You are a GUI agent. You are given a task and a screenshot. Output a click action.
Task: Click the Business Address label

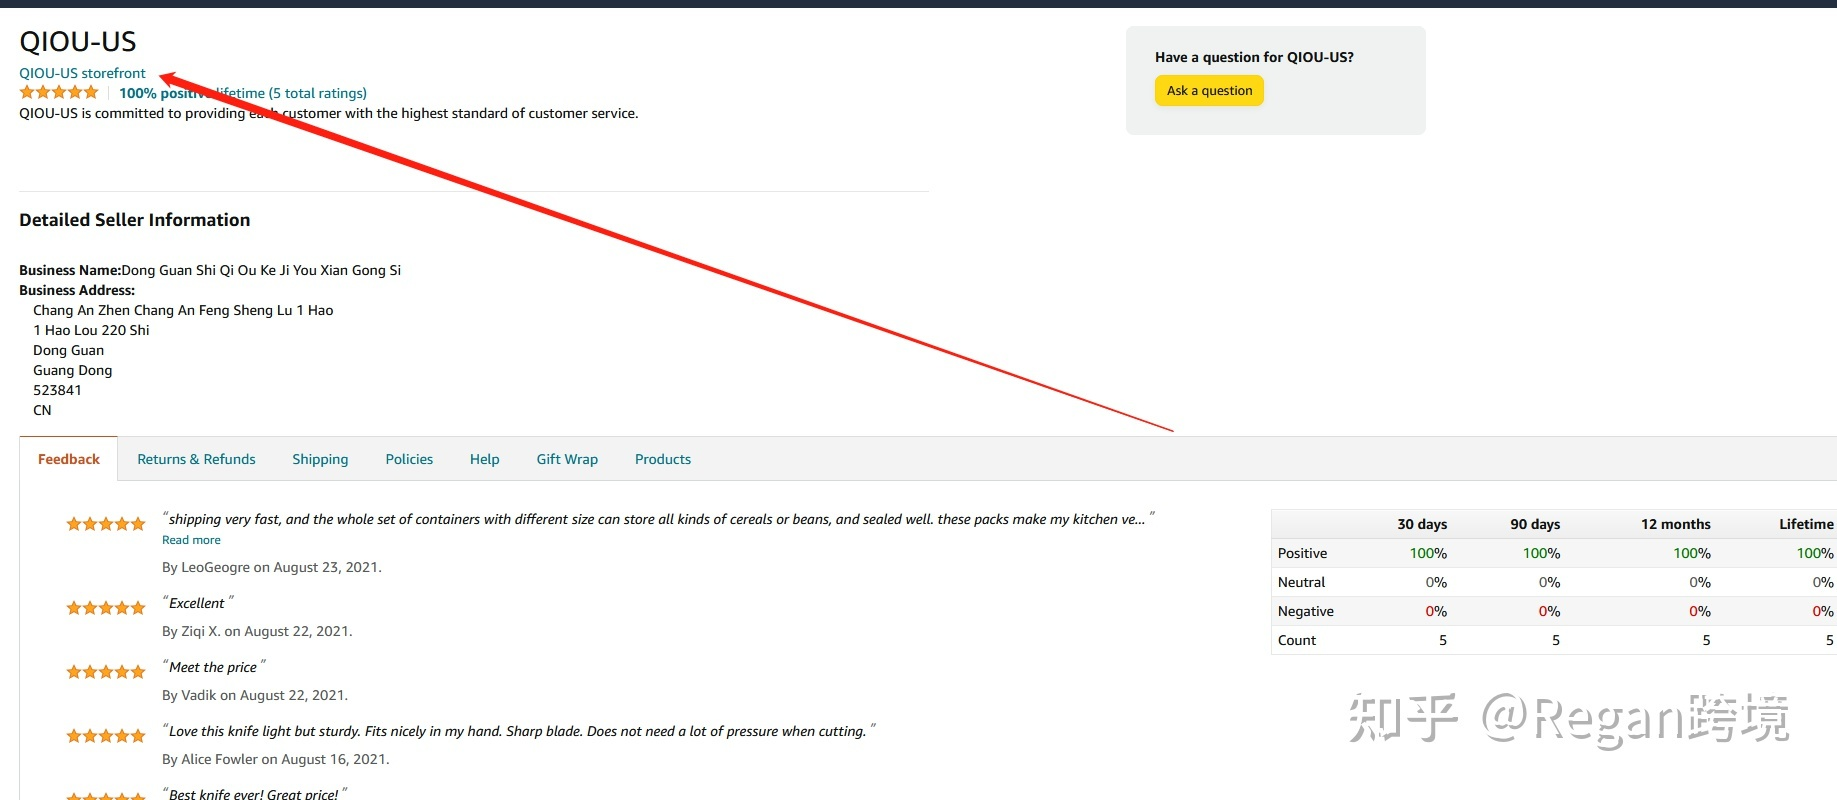(x=77, y=290)
